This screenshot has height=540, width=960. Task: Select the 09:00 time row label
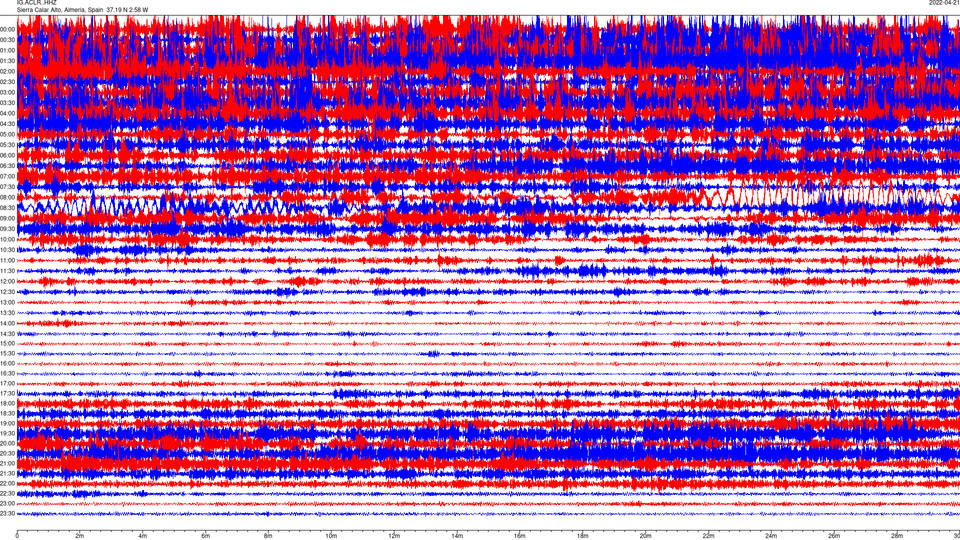click(7, 218)
